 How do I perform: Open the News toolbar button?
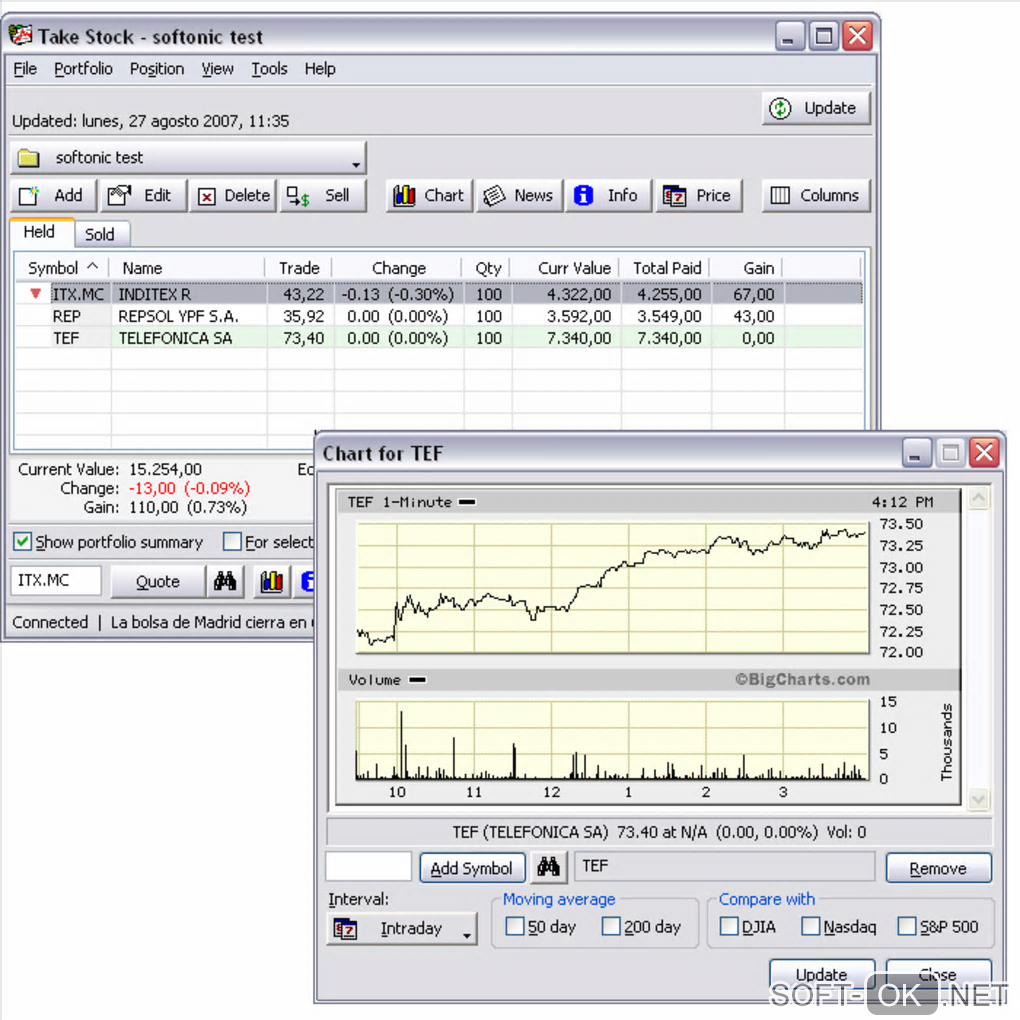click(519, 196)
